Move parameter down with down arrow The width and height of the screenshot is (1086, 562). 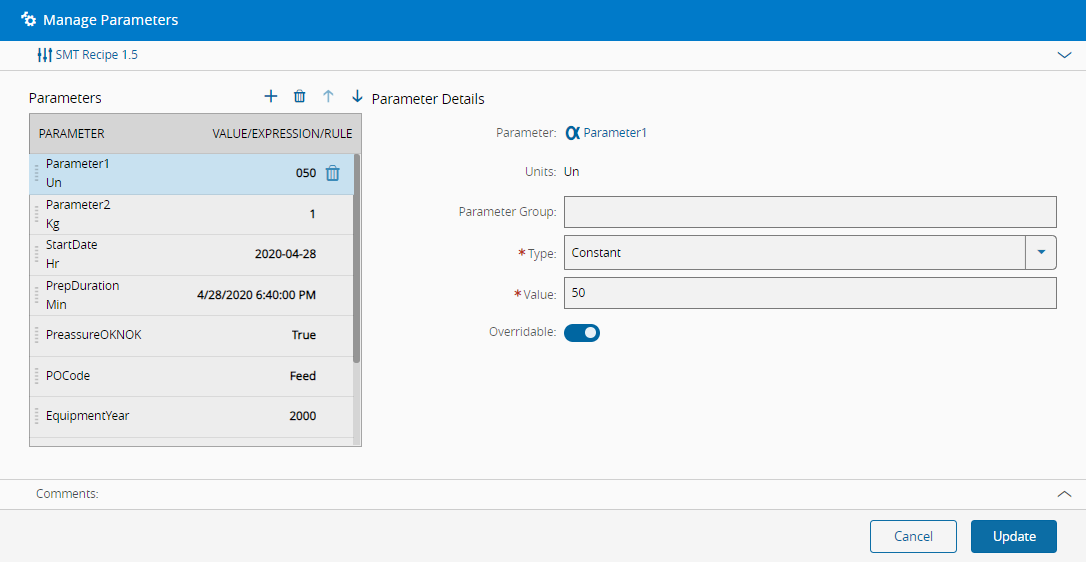(357, 96)
